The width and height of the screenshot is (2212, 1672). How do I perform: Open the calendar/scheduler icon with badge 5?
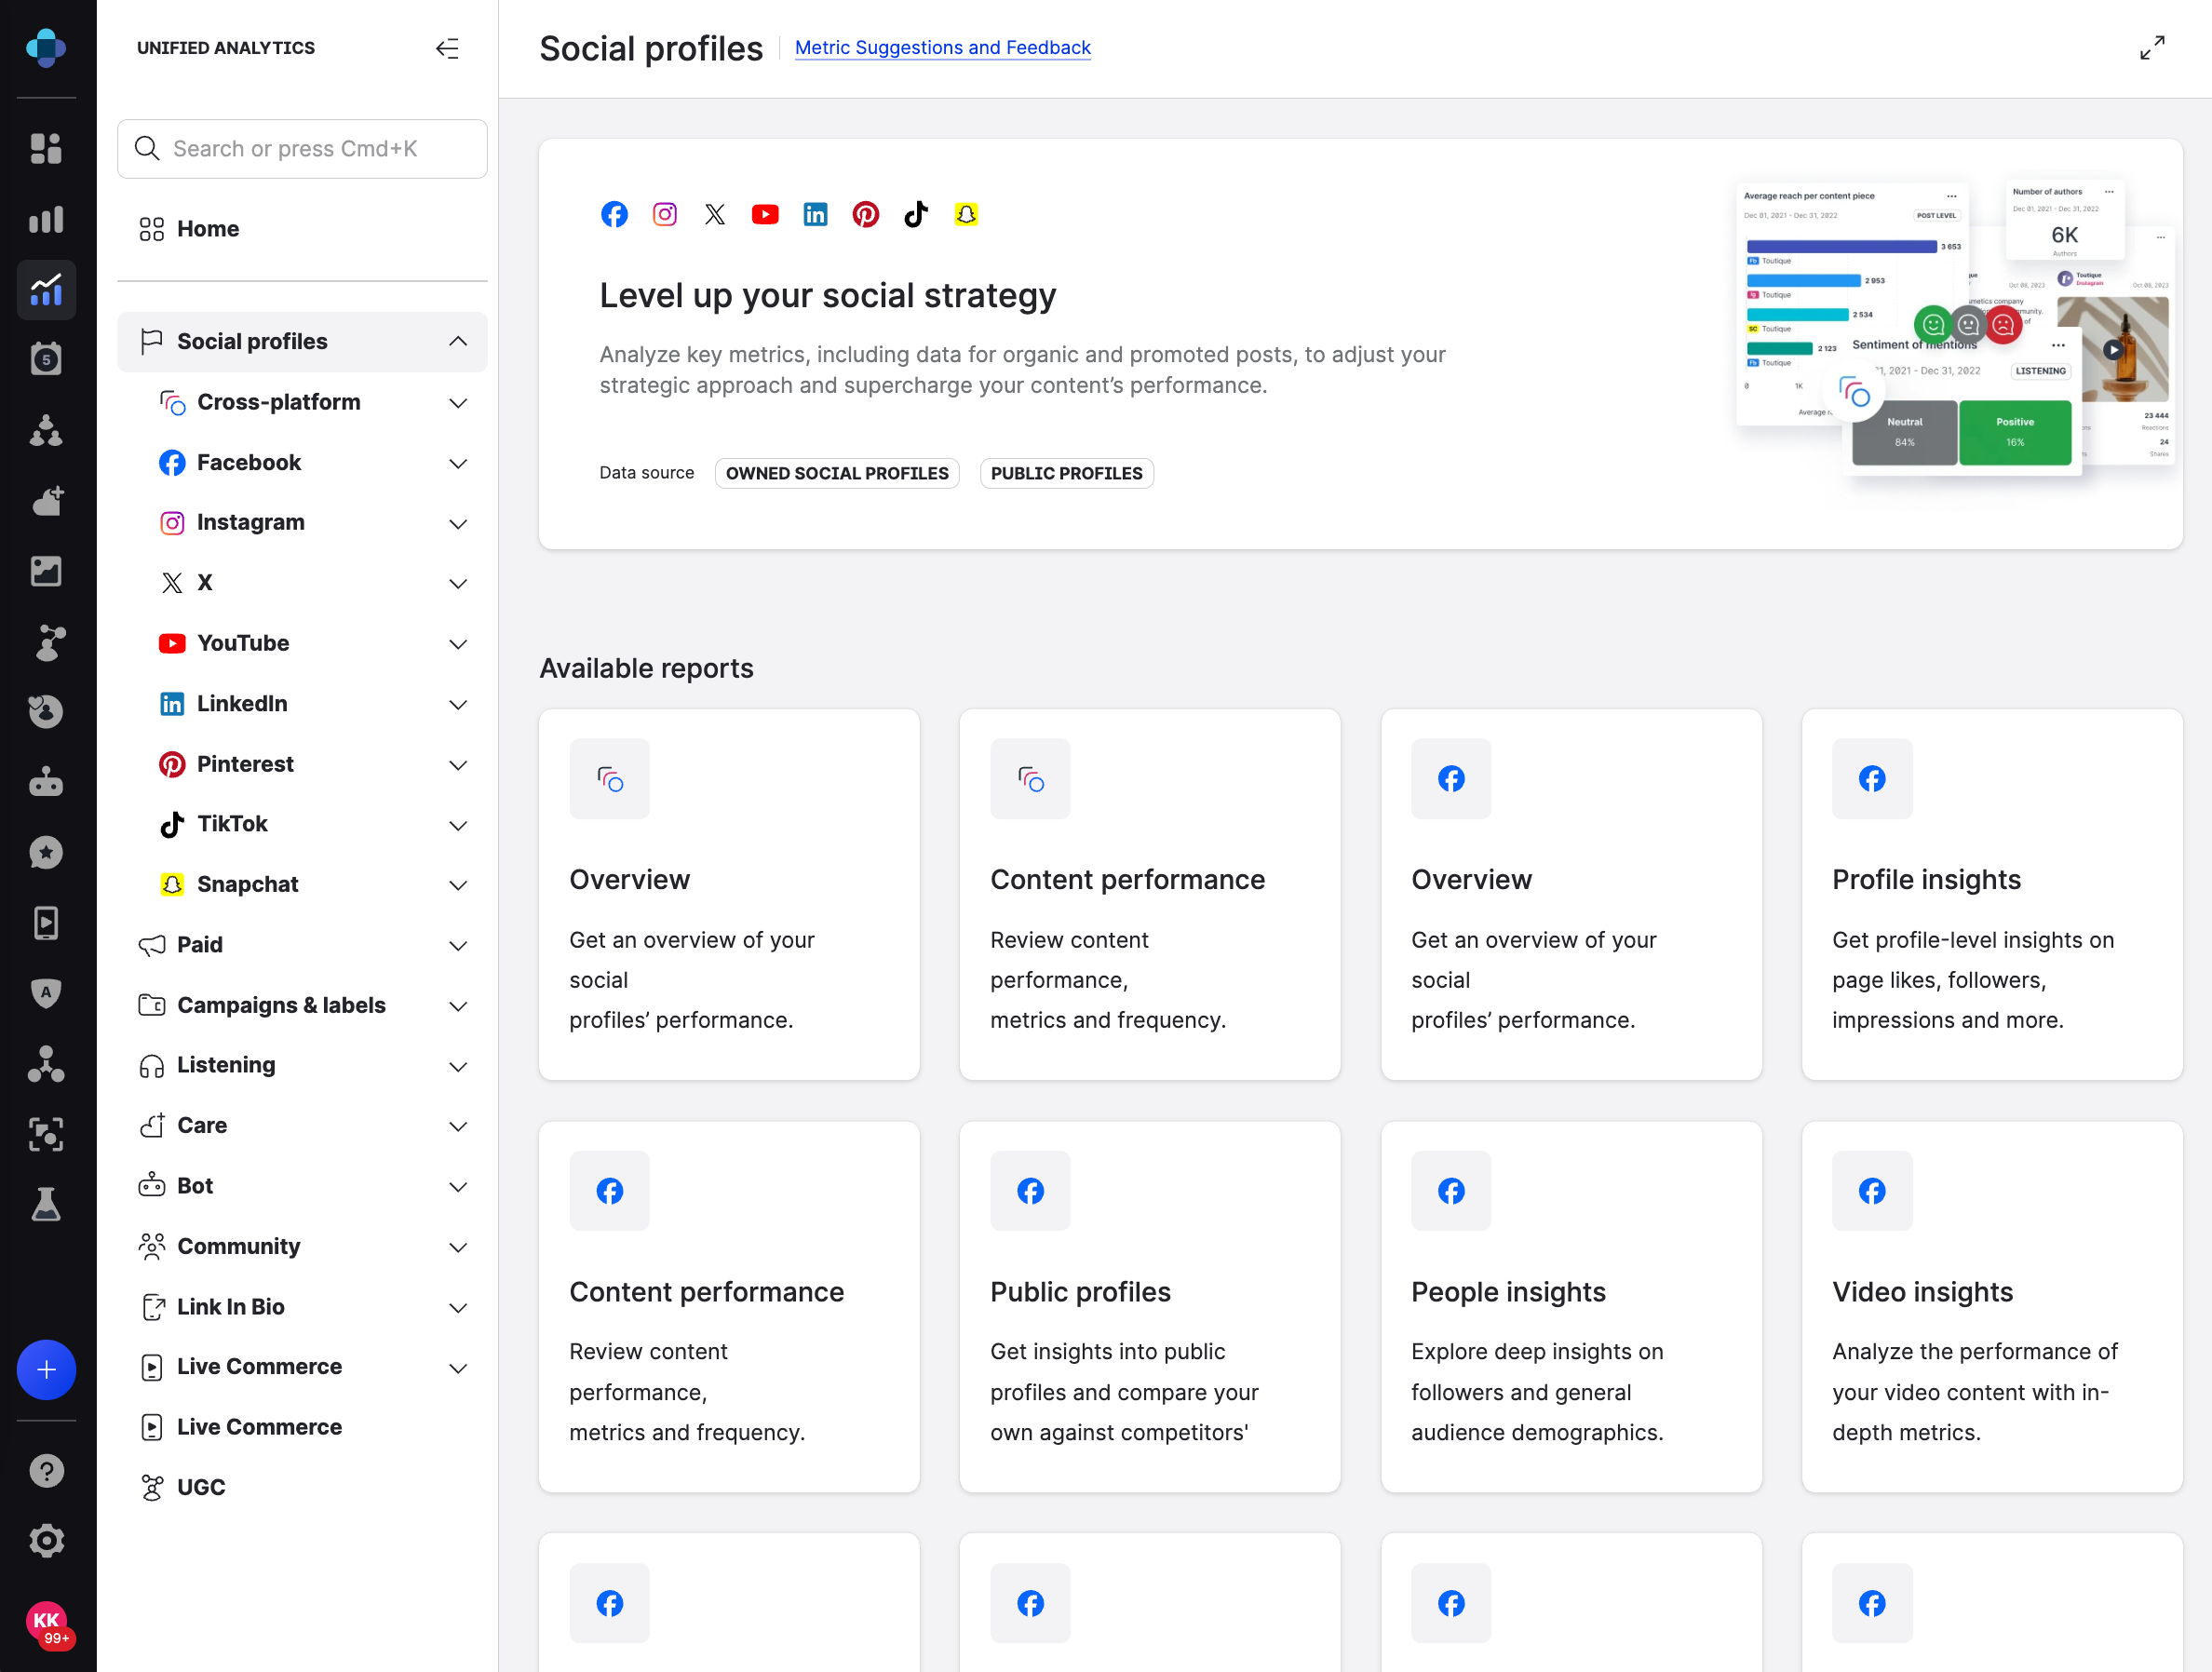point(46,358)
